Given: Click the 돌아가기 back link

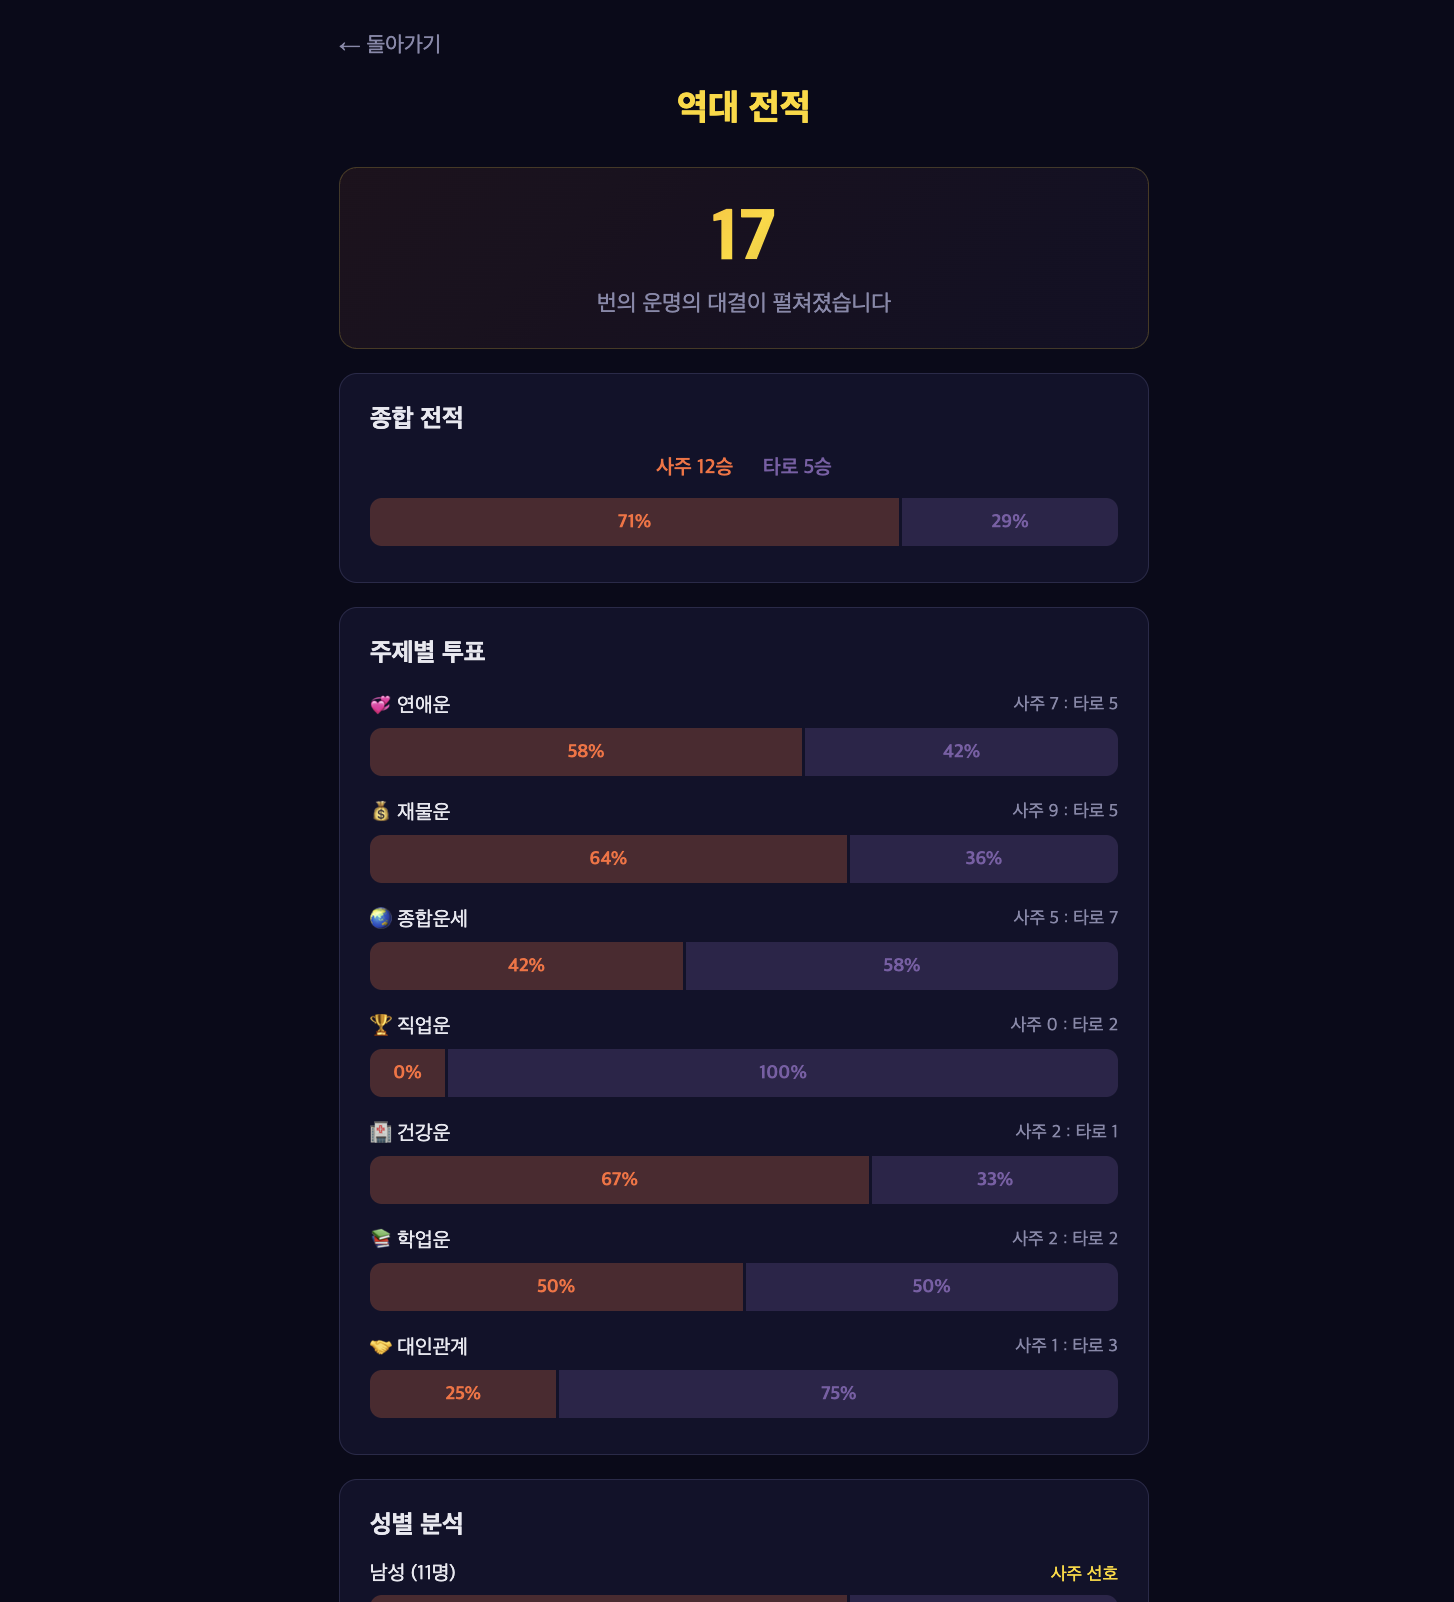Looking at the screenshot, I should coord(390,44).
